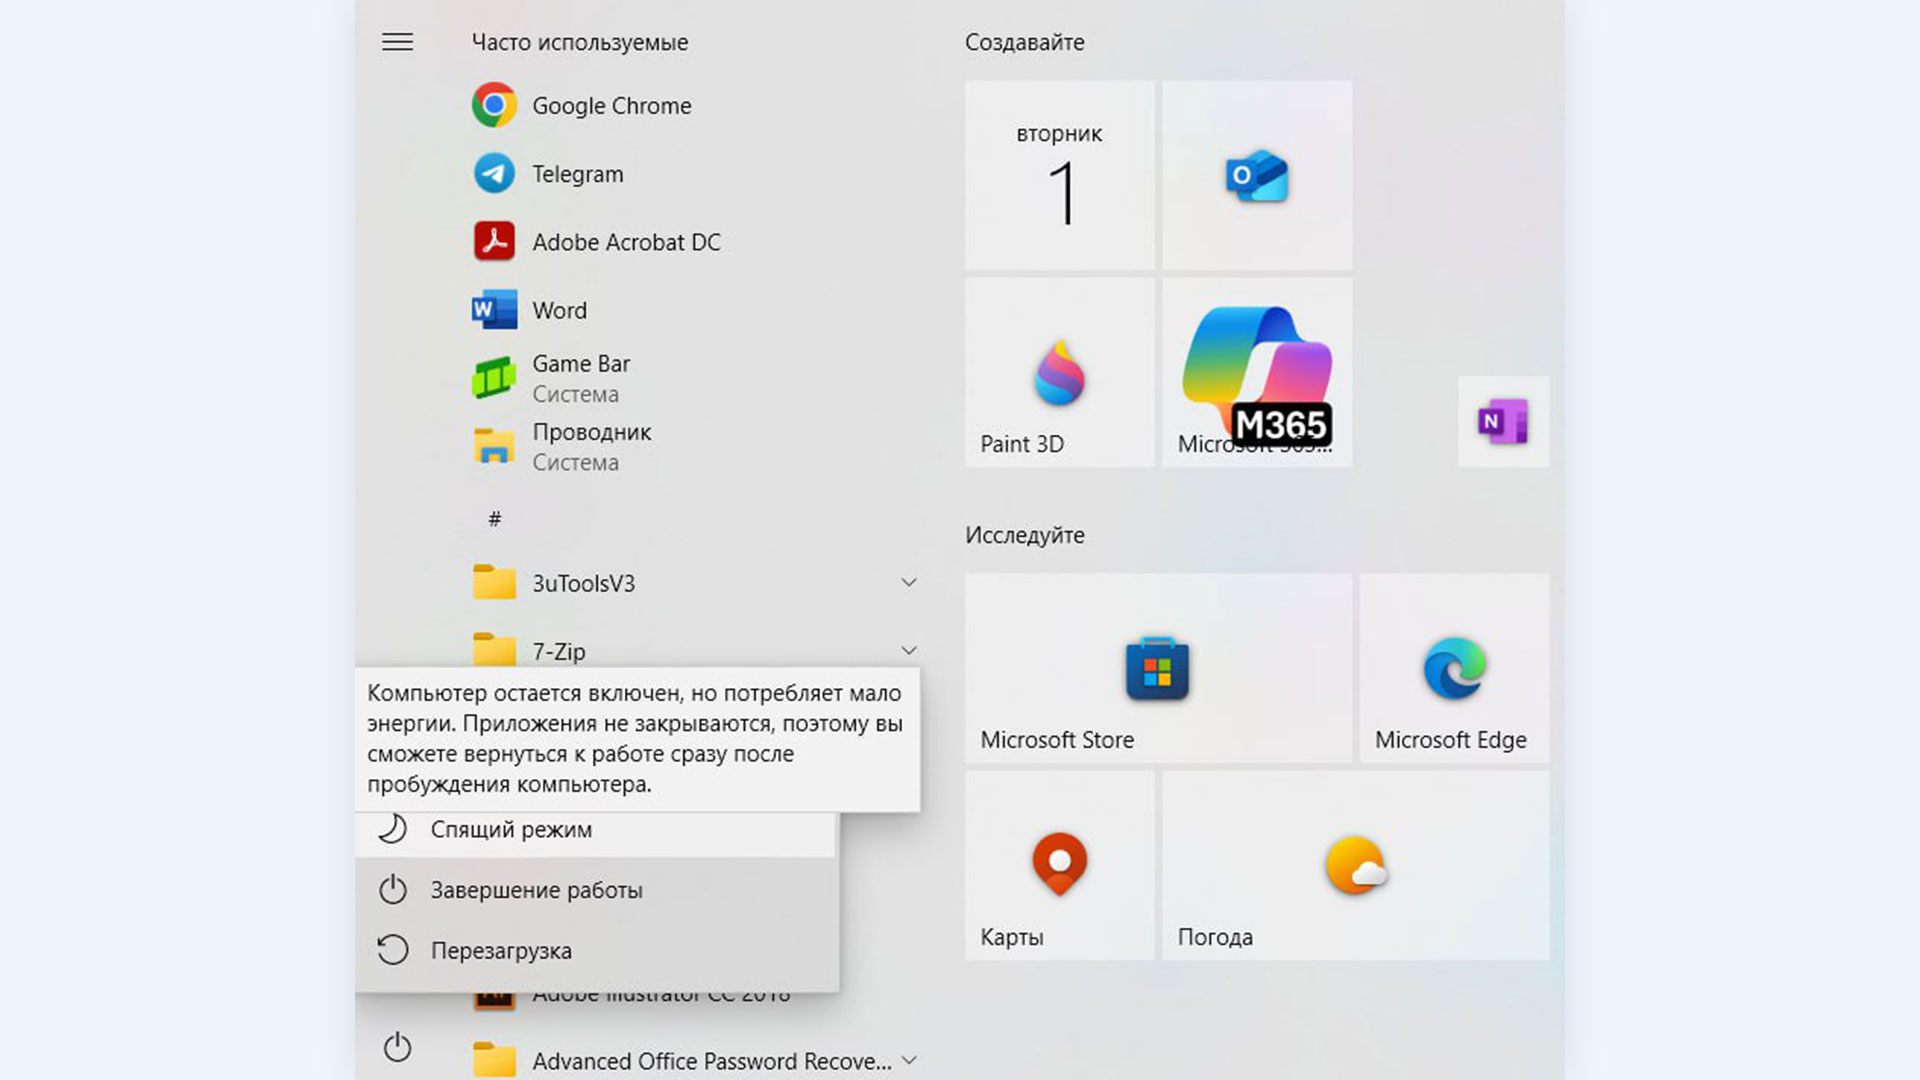The width and height of the screenshot is (1920, 1080).
Task: Open Advanced Office Password Recove... label
Action: pos(711,1061)
